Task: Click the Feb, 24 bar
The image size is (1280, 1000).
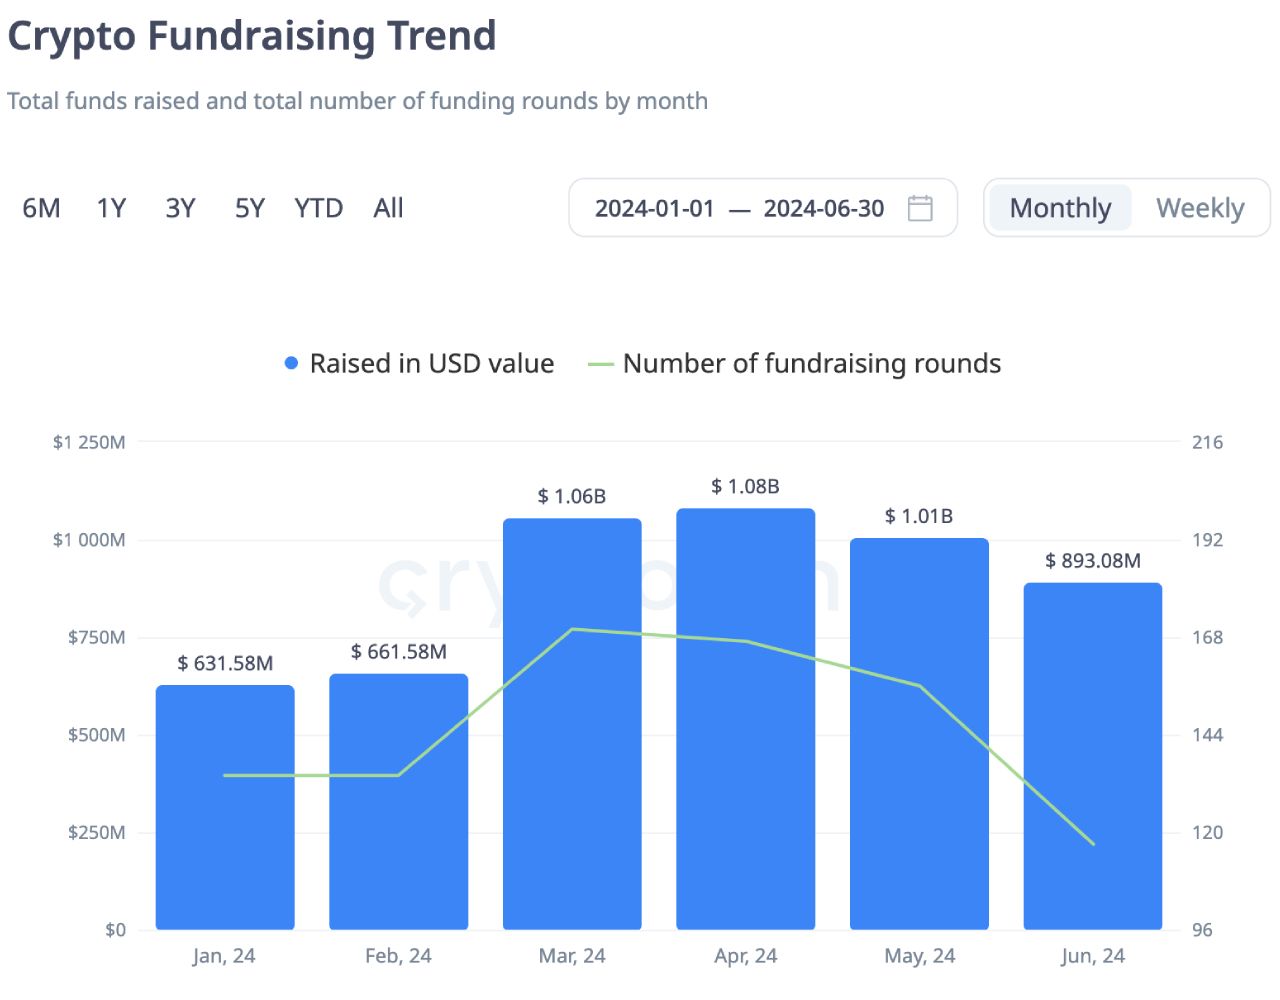Action: tap(398, 801)
